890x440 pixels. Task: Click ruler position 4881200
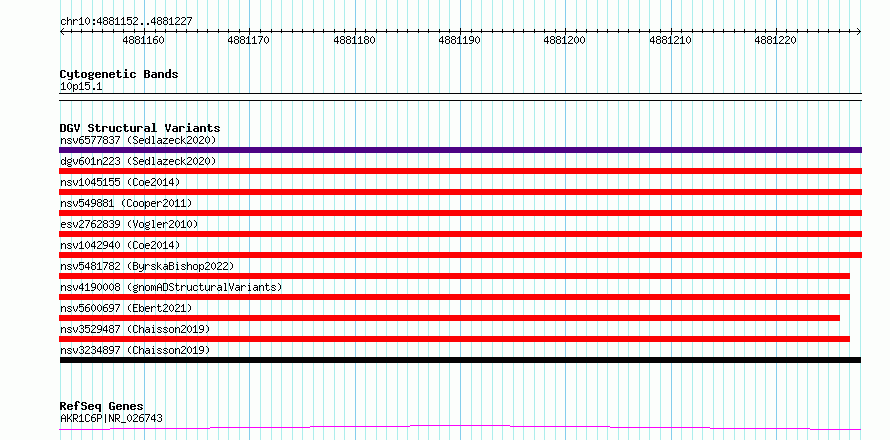coord(565,41)
